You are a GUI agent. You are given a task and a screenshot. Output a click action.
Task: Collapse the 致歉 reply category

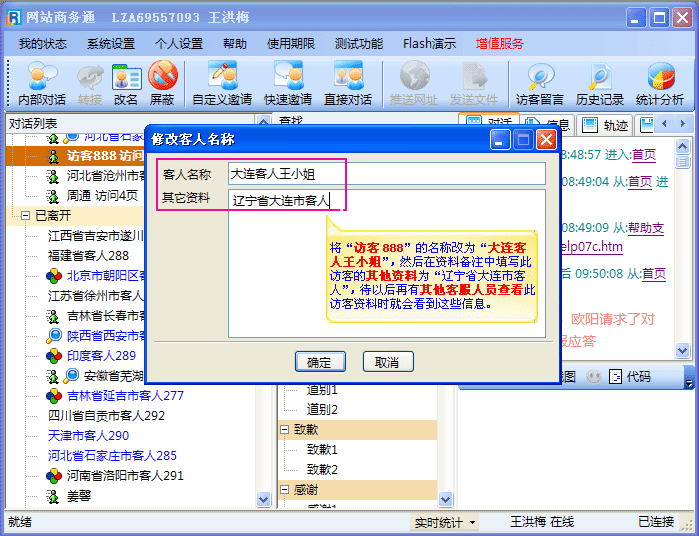284,430
